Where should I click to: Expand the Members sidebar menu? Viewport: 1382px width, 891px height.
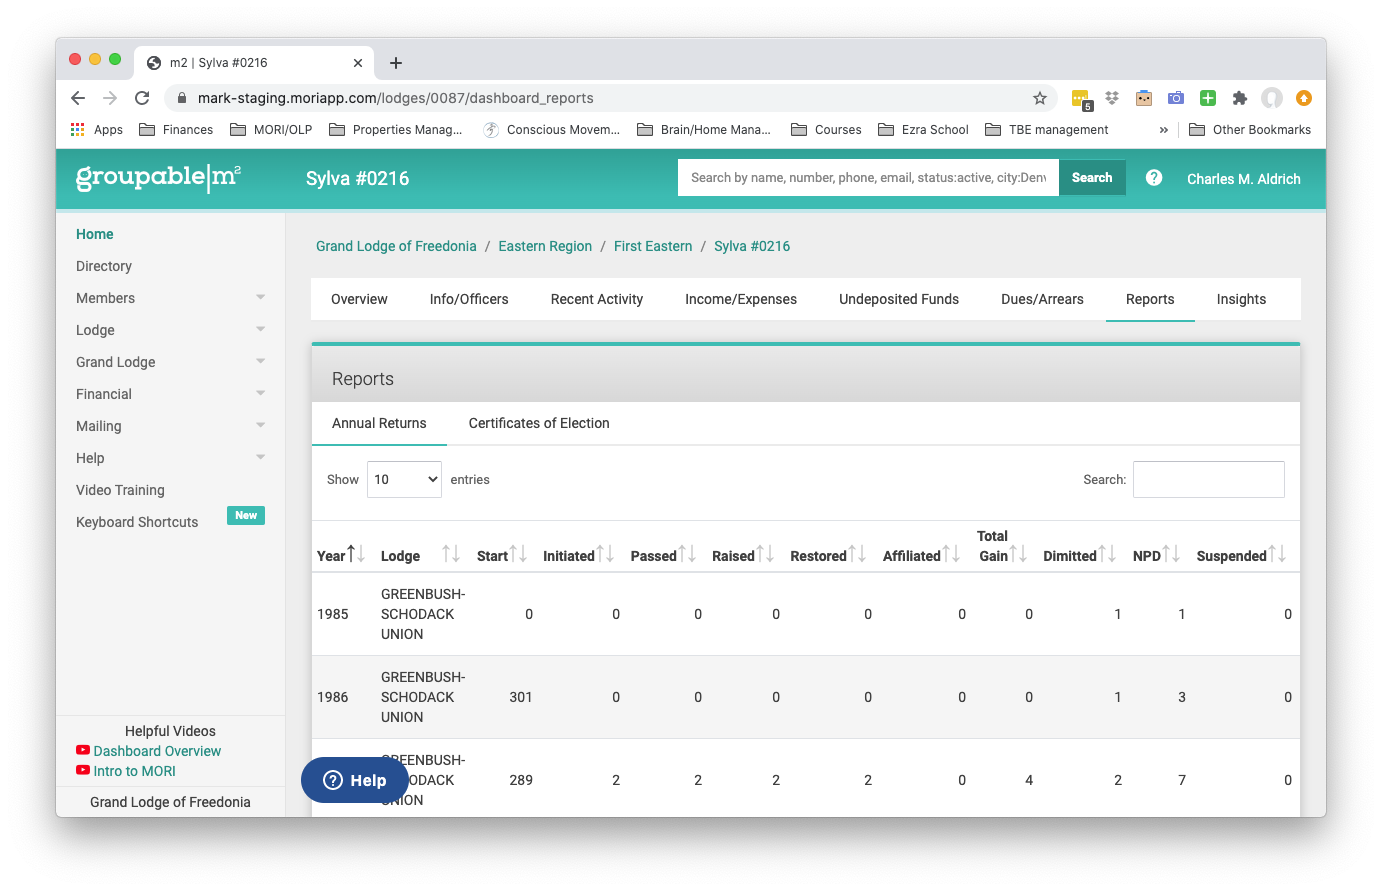pos(171,298)
